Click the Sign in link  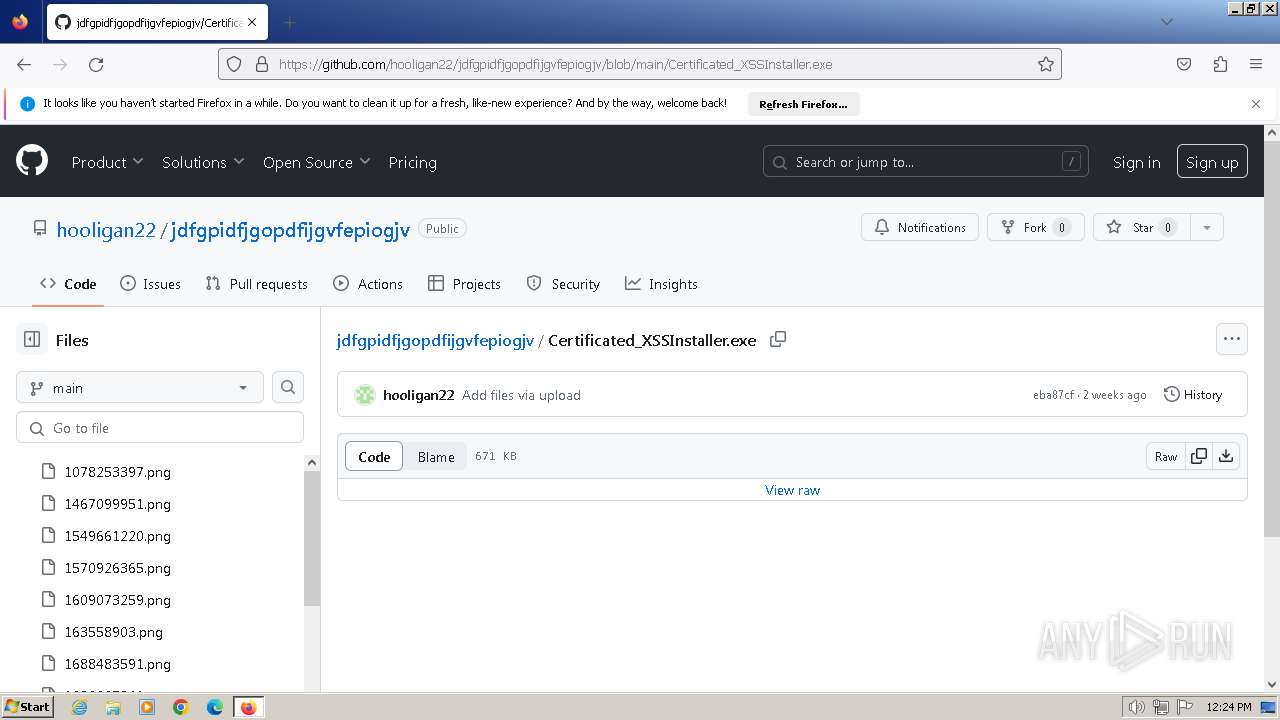(1137, 162)
